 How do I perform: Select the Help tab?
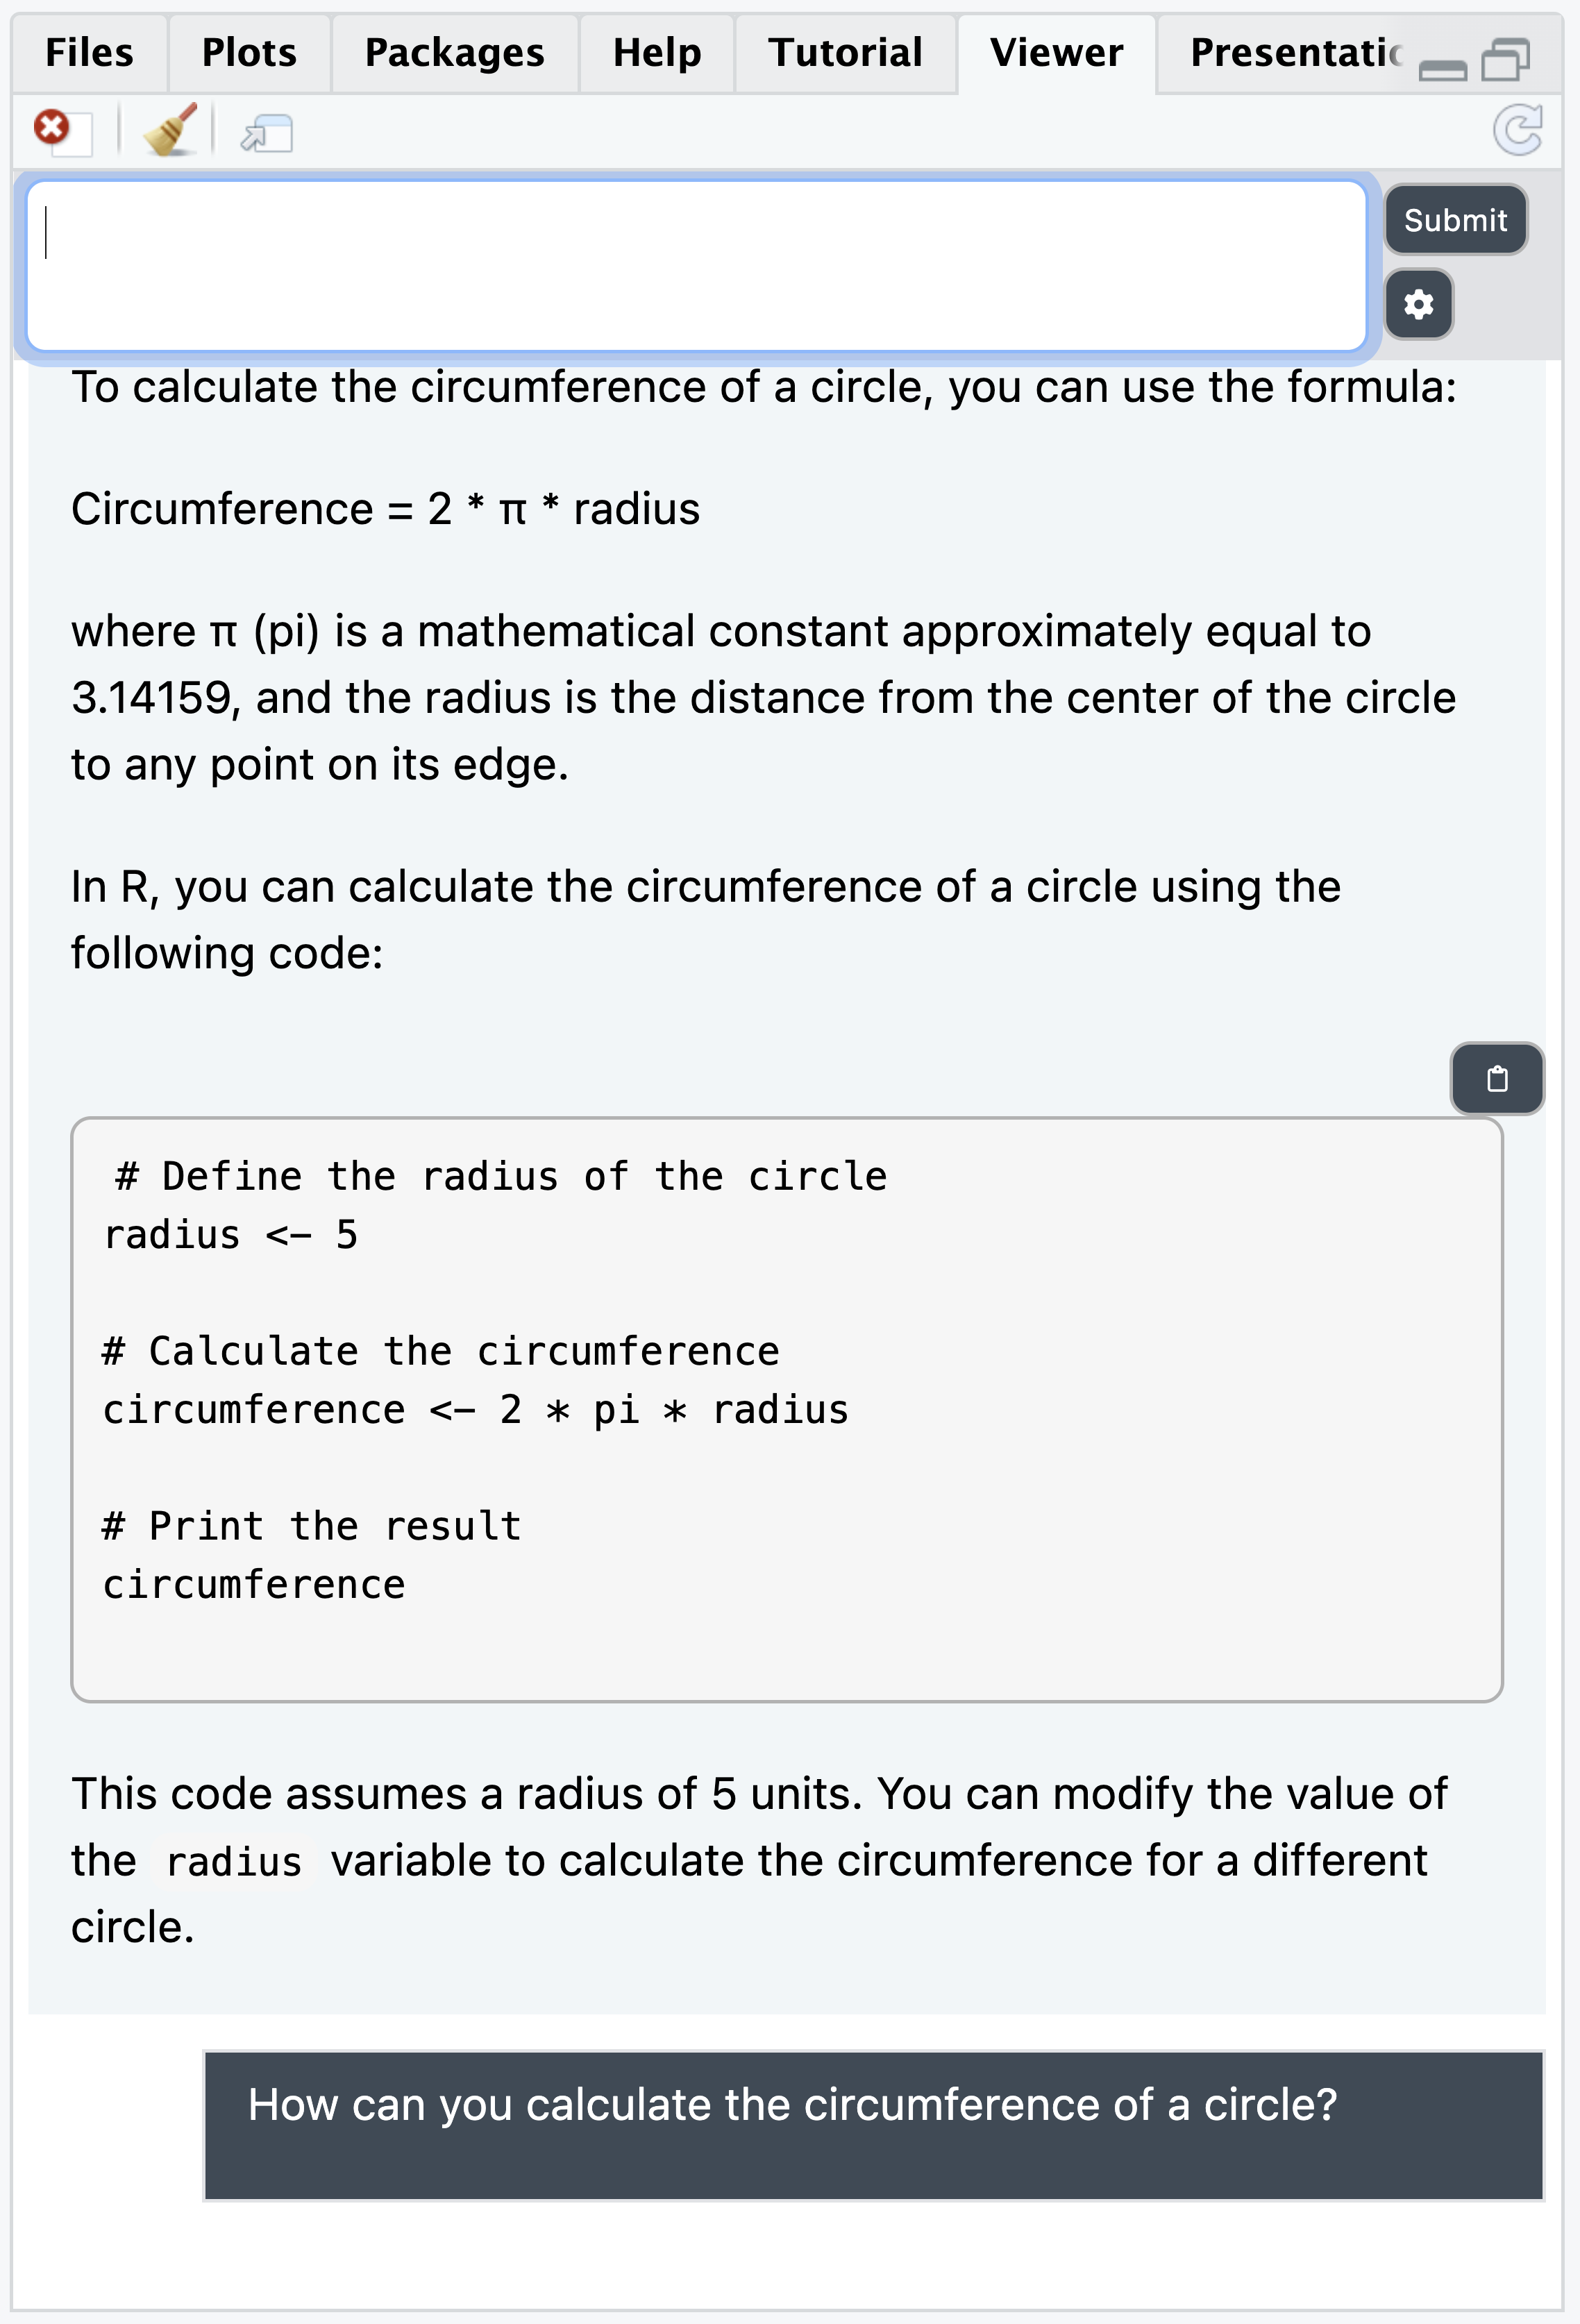click(x=657, y=53)
